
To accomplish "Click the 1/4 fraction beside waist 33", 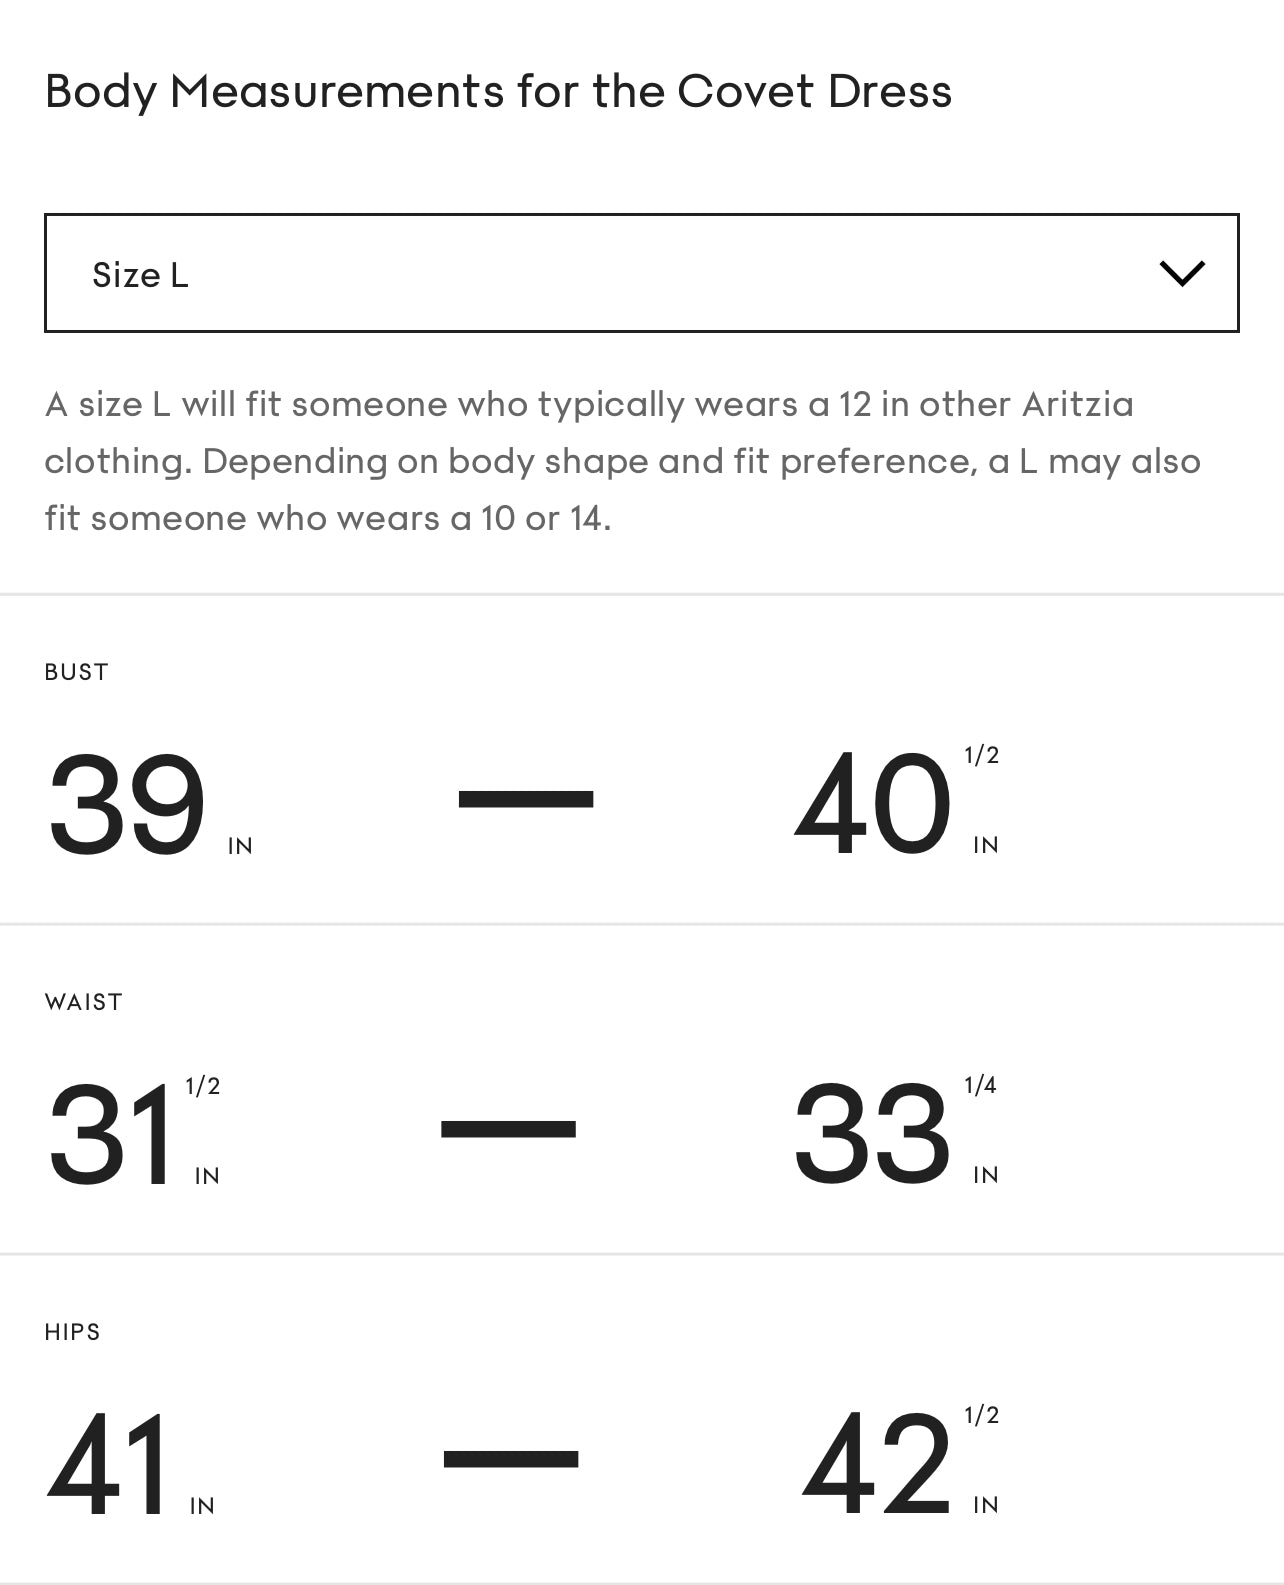I will pos(980,1085).
